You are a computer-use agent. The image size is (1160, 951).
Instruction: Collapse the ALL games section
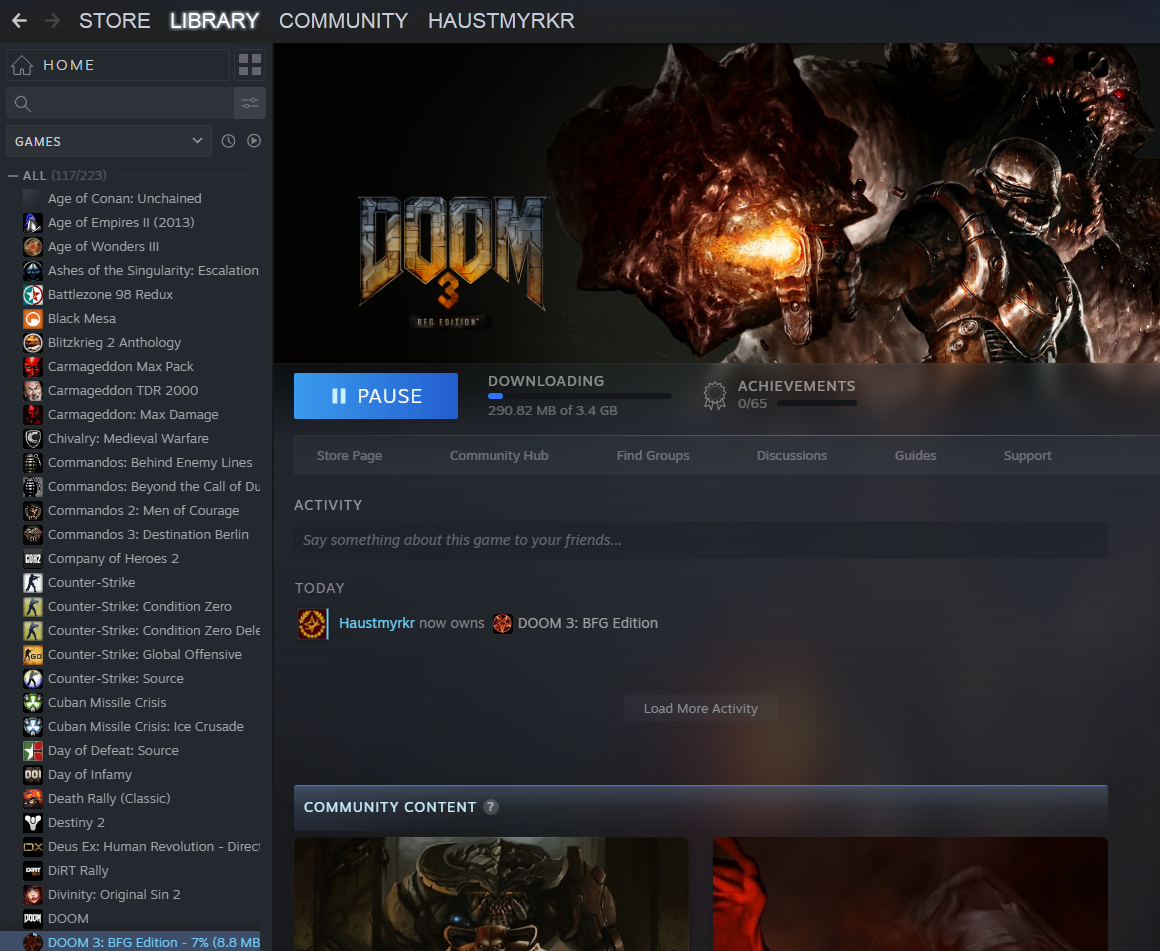(x=13, y=176)
